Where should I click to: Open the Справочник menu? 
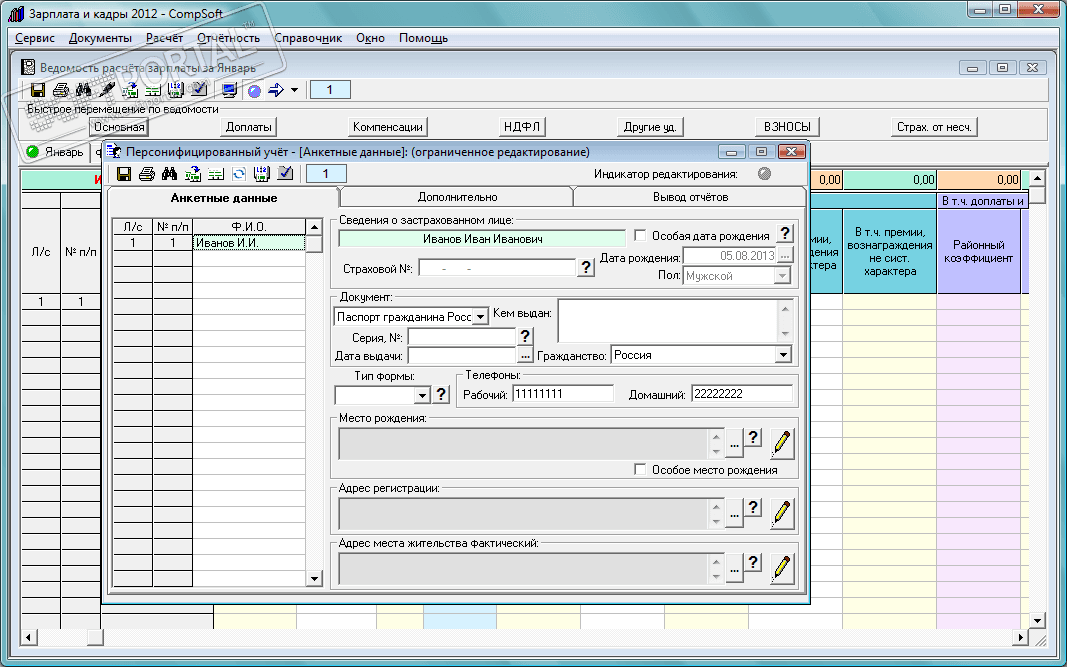(x=308, y=38)
